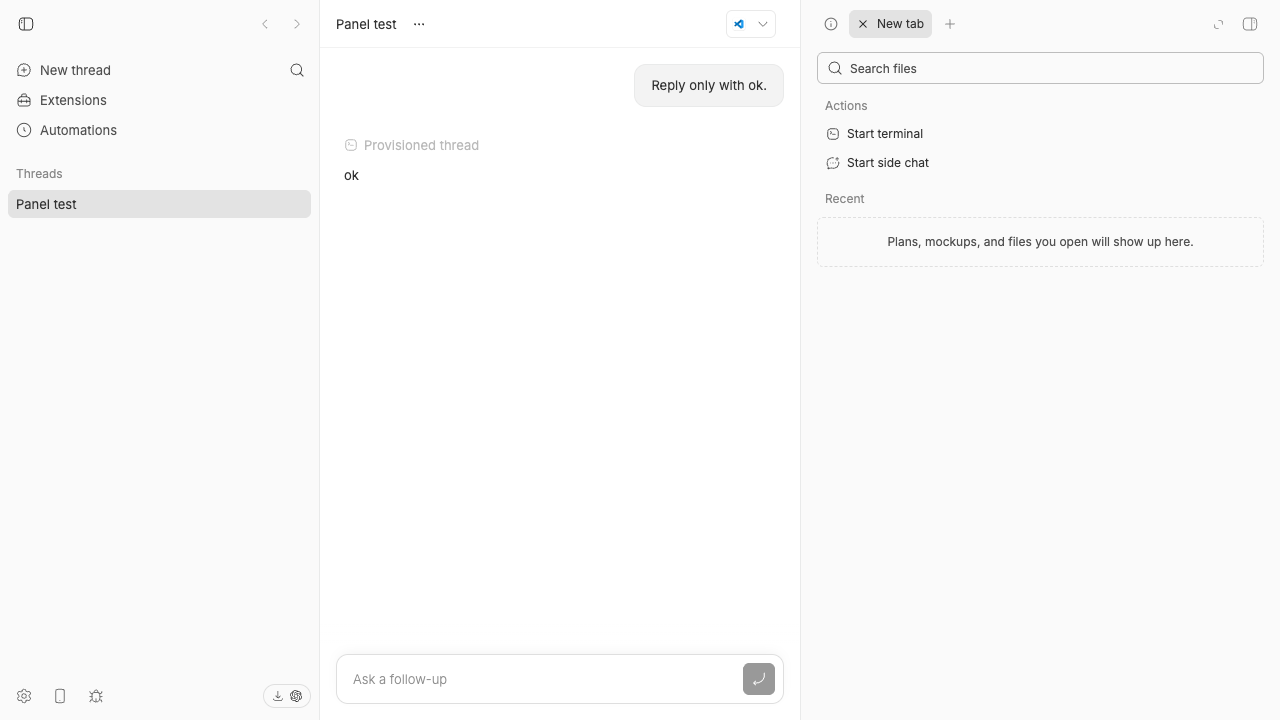
Task: Toggle the right side panel icon
Action: click(x=1250, y=24)
